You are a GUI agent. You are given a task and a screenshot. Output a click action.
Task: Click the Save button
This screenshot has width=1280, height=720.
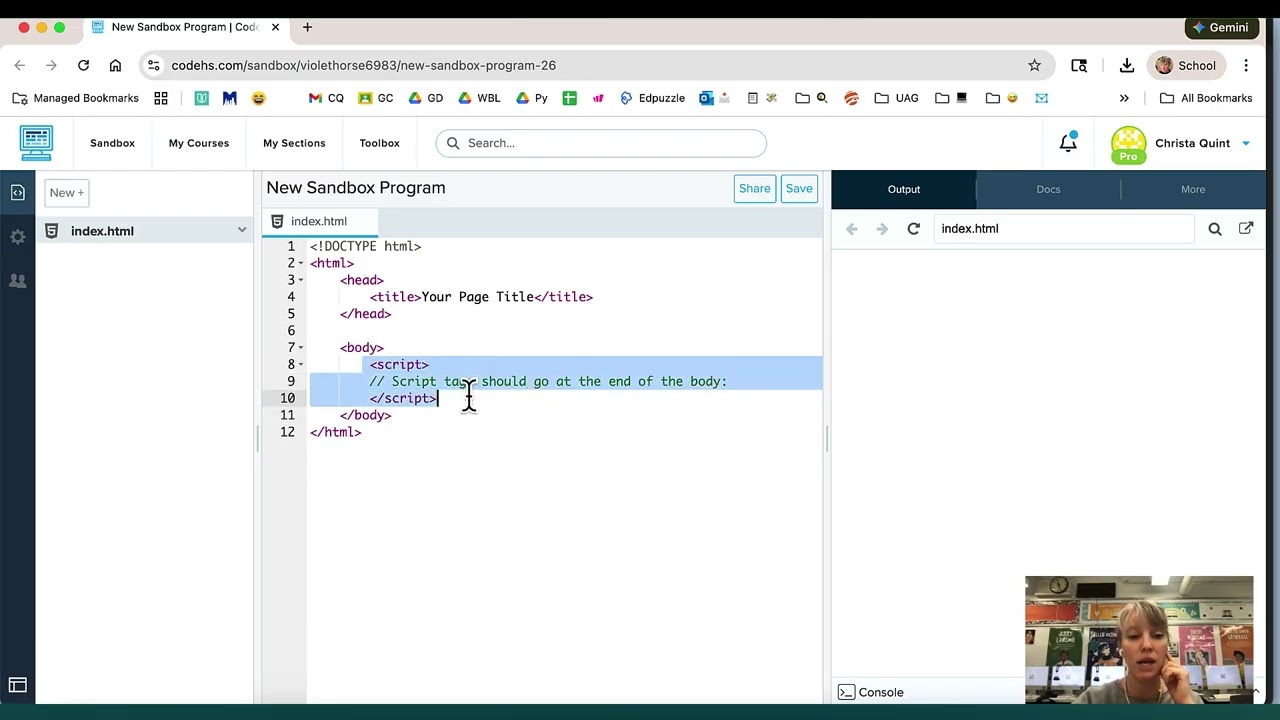[x=799, y=188]
